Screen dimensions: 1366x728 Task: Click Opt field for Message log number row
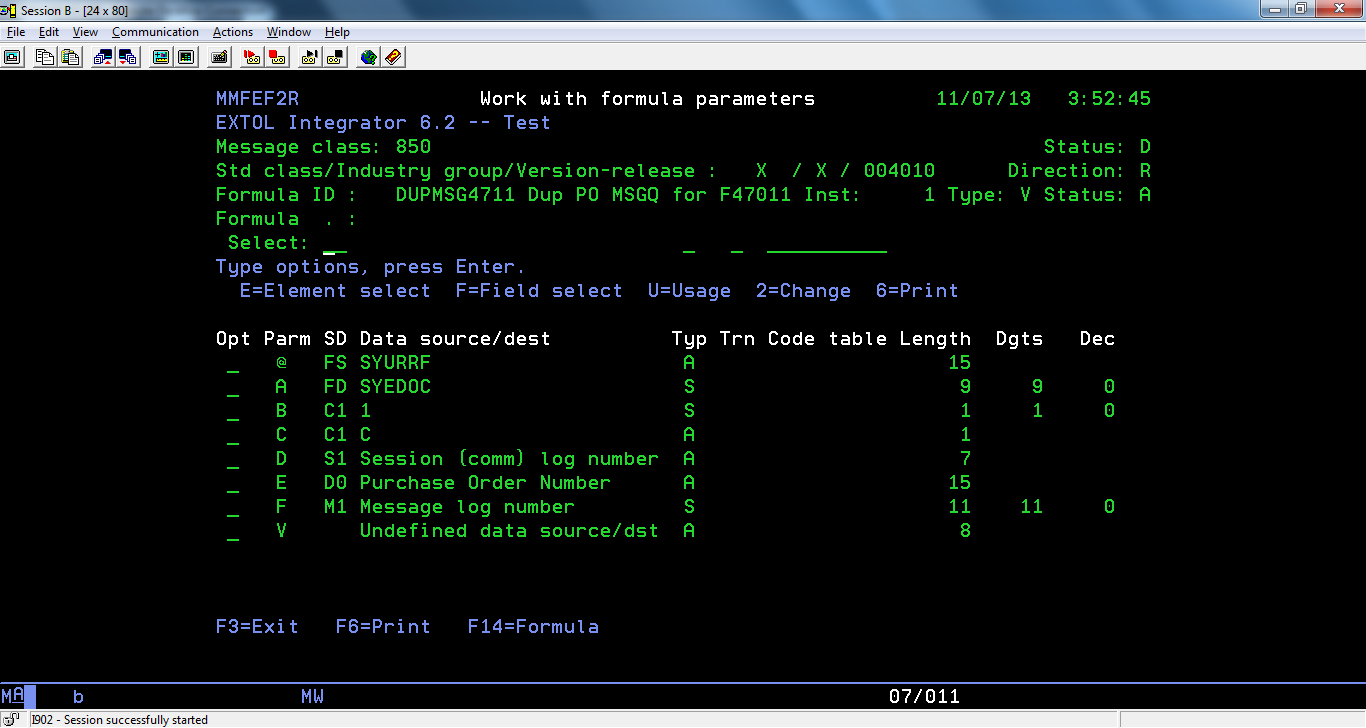coord(233,507)
